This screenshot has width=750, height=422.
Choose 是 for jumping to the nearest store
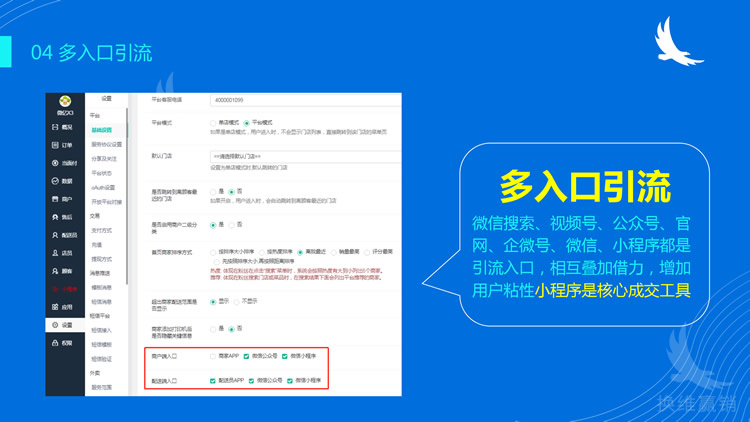tap(213, 192)
